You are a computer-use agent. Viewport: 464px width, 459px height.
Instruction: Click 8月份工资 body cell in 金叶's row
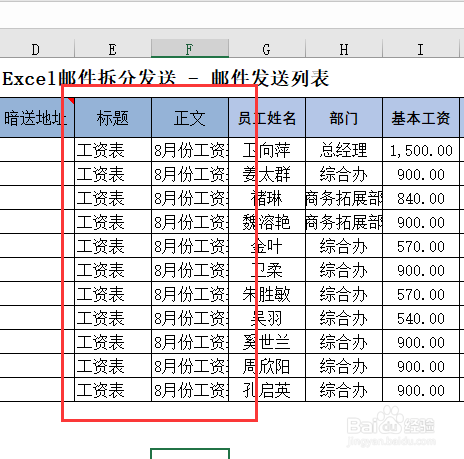click(x=190, y=246)
